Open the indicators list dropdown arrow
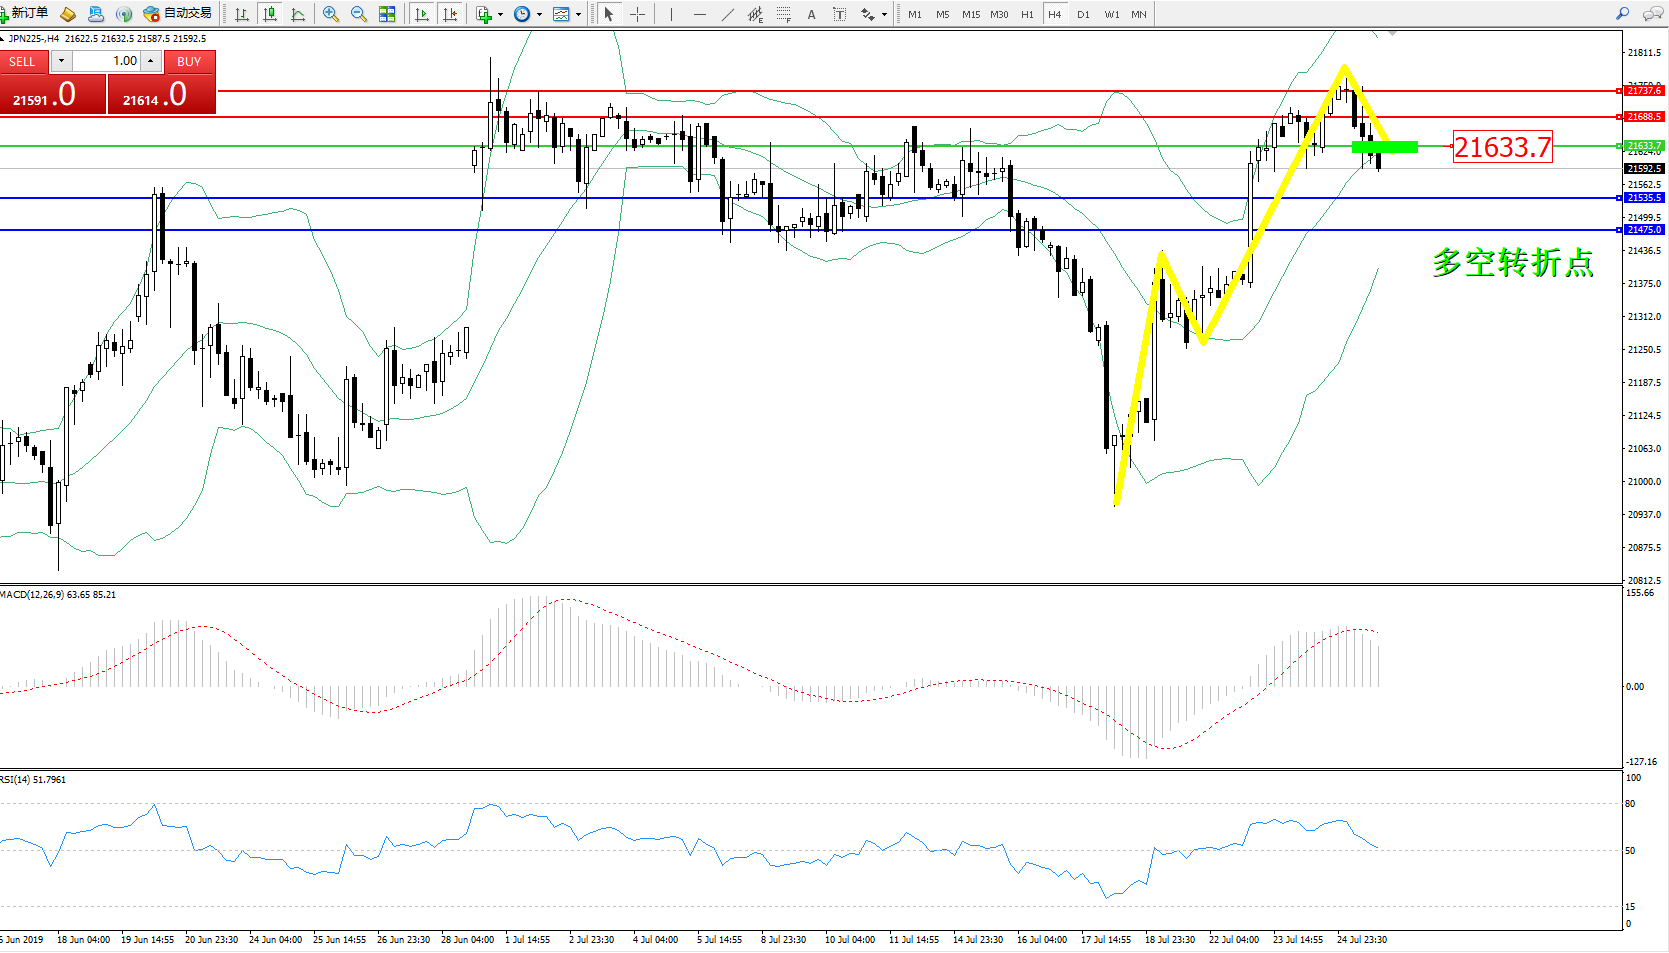1669x953 pixels. pos(500,14)
